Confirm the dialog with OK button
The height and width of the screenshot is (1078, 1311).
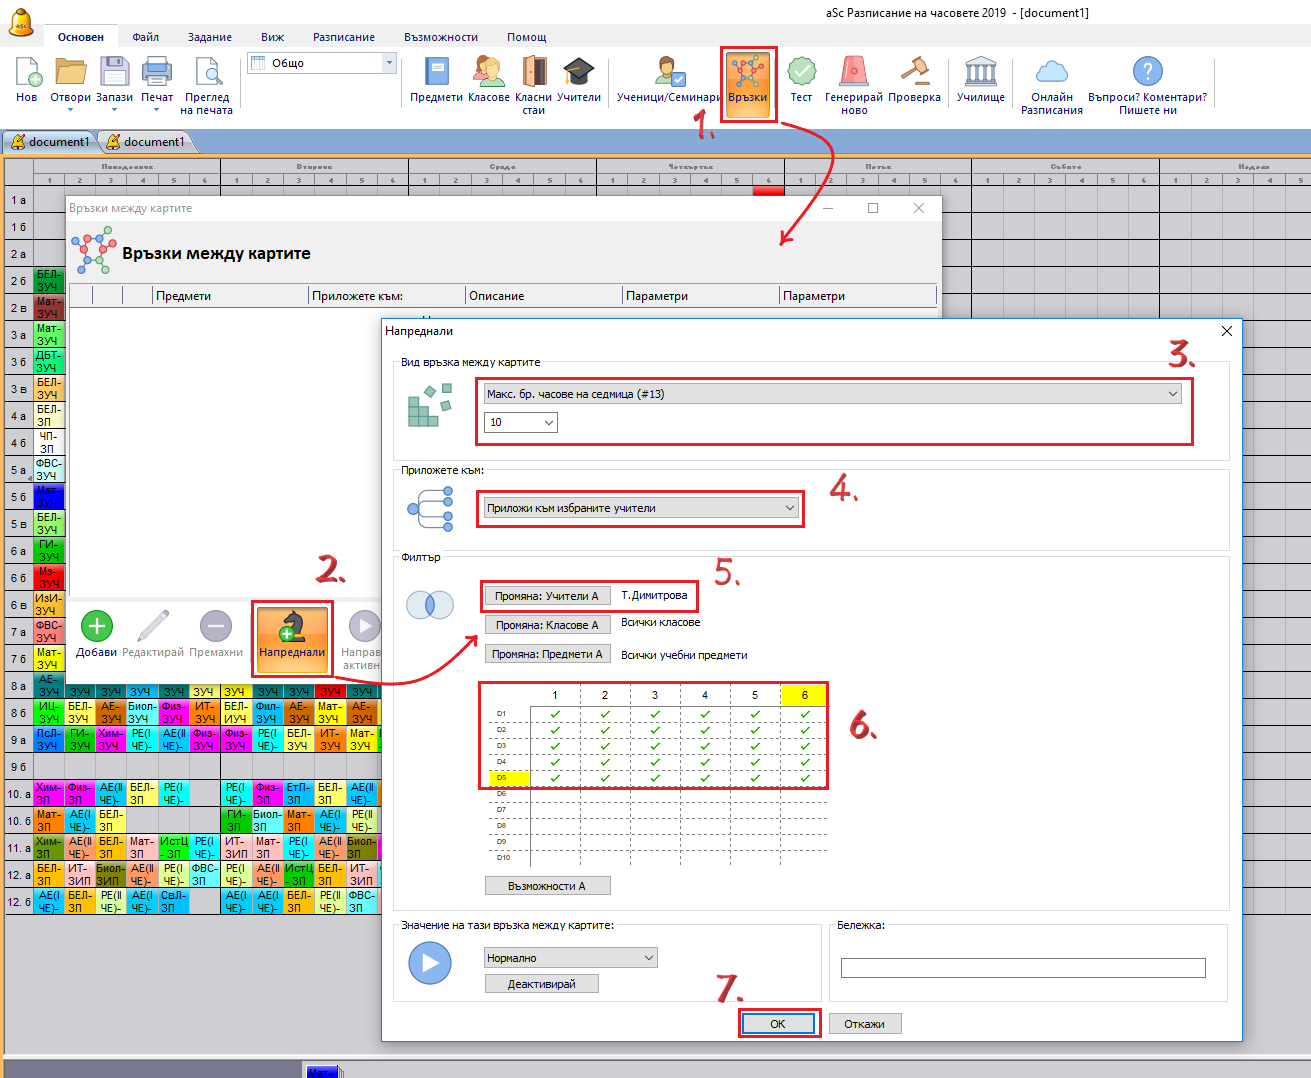[778, 1024]
